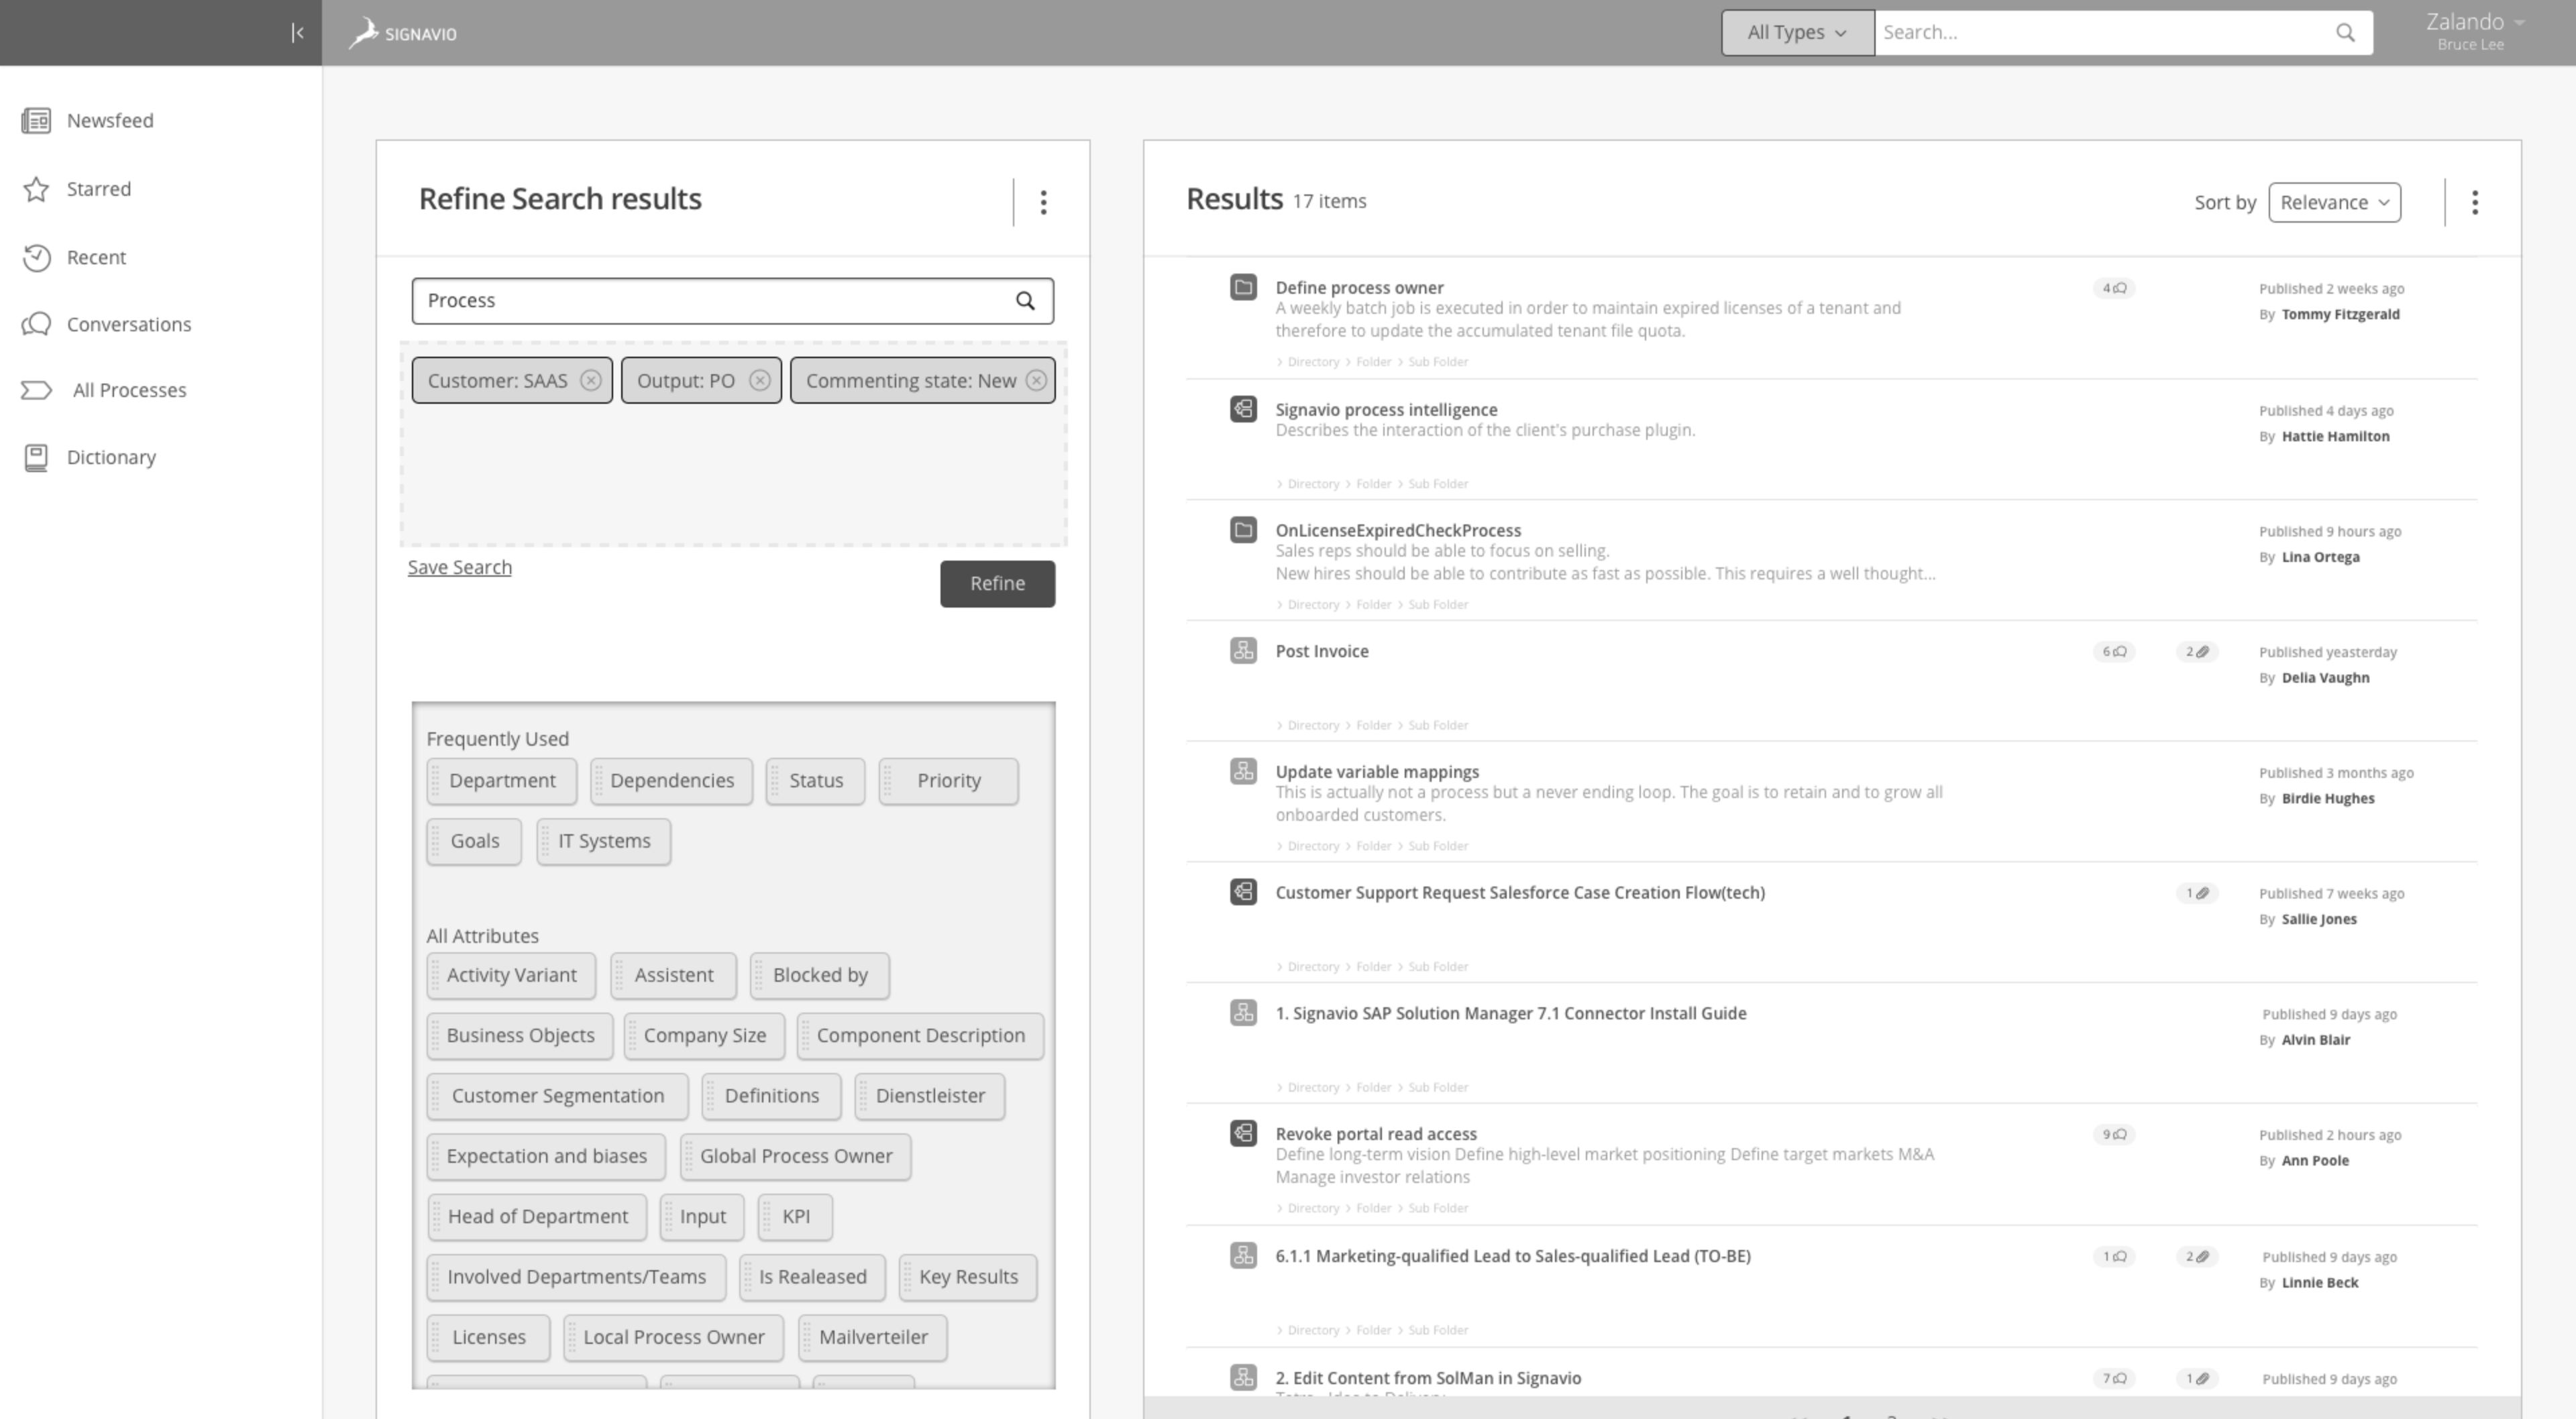Click the Revoke portal read access icon

pos(1243,1133)
